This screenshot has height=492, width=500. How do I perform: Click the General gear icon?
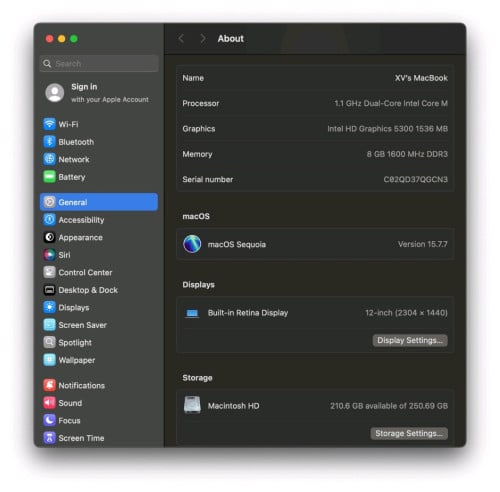(49, 202)
